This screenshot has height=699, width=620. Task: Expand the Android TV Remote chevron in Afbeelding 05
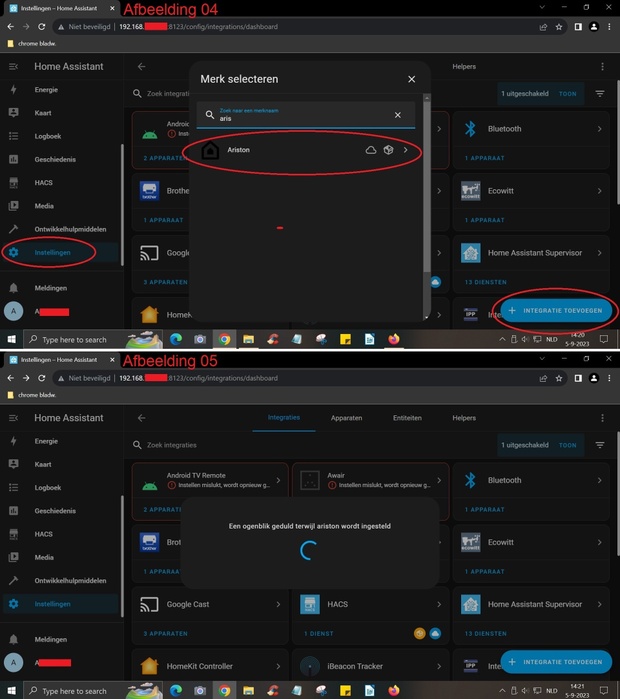pos(278,480)
